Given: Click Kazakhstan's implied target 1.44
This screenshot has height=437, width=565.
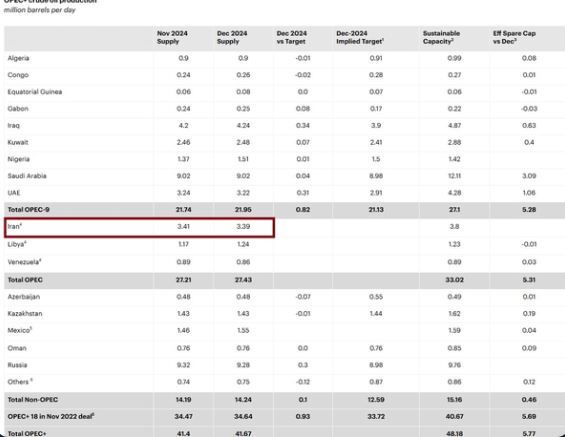Looking at the screenshot, I should pos(376,313).
